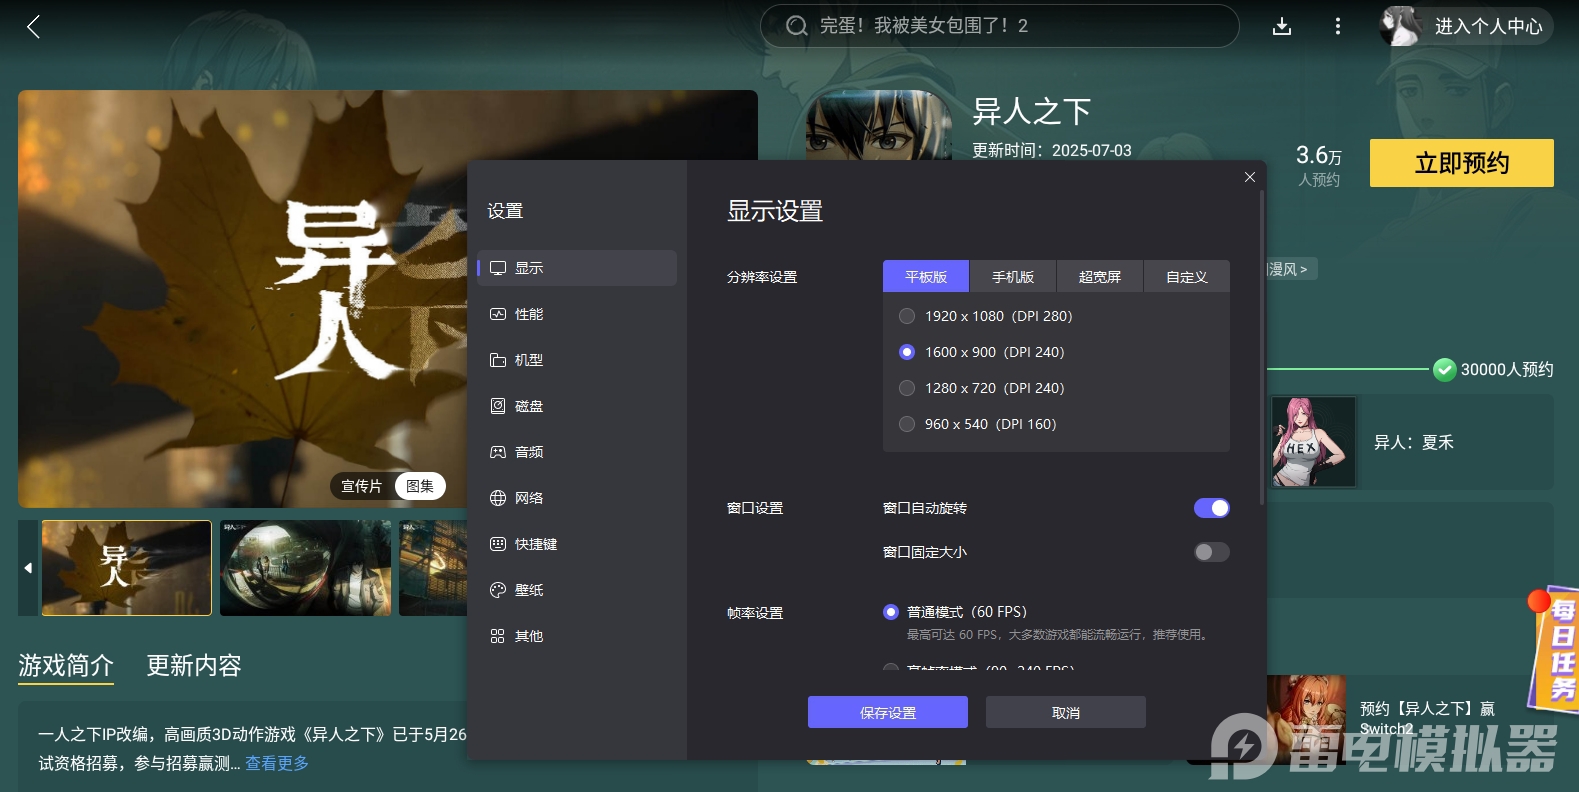Open 显示 display settings in sidebar
This screenshot has height=792, width=1579.
[x=577, y=268]
